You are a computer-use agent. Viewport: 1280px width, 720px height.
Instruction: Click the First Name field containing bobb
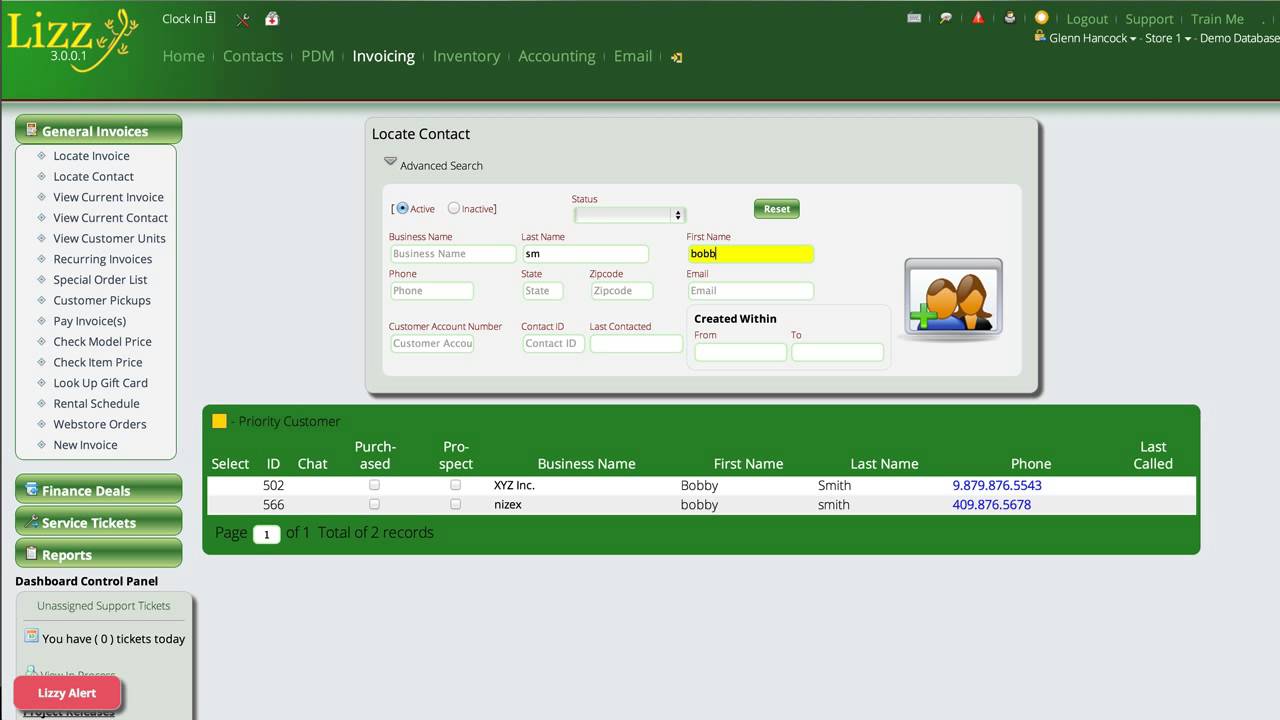click(750, 254)
